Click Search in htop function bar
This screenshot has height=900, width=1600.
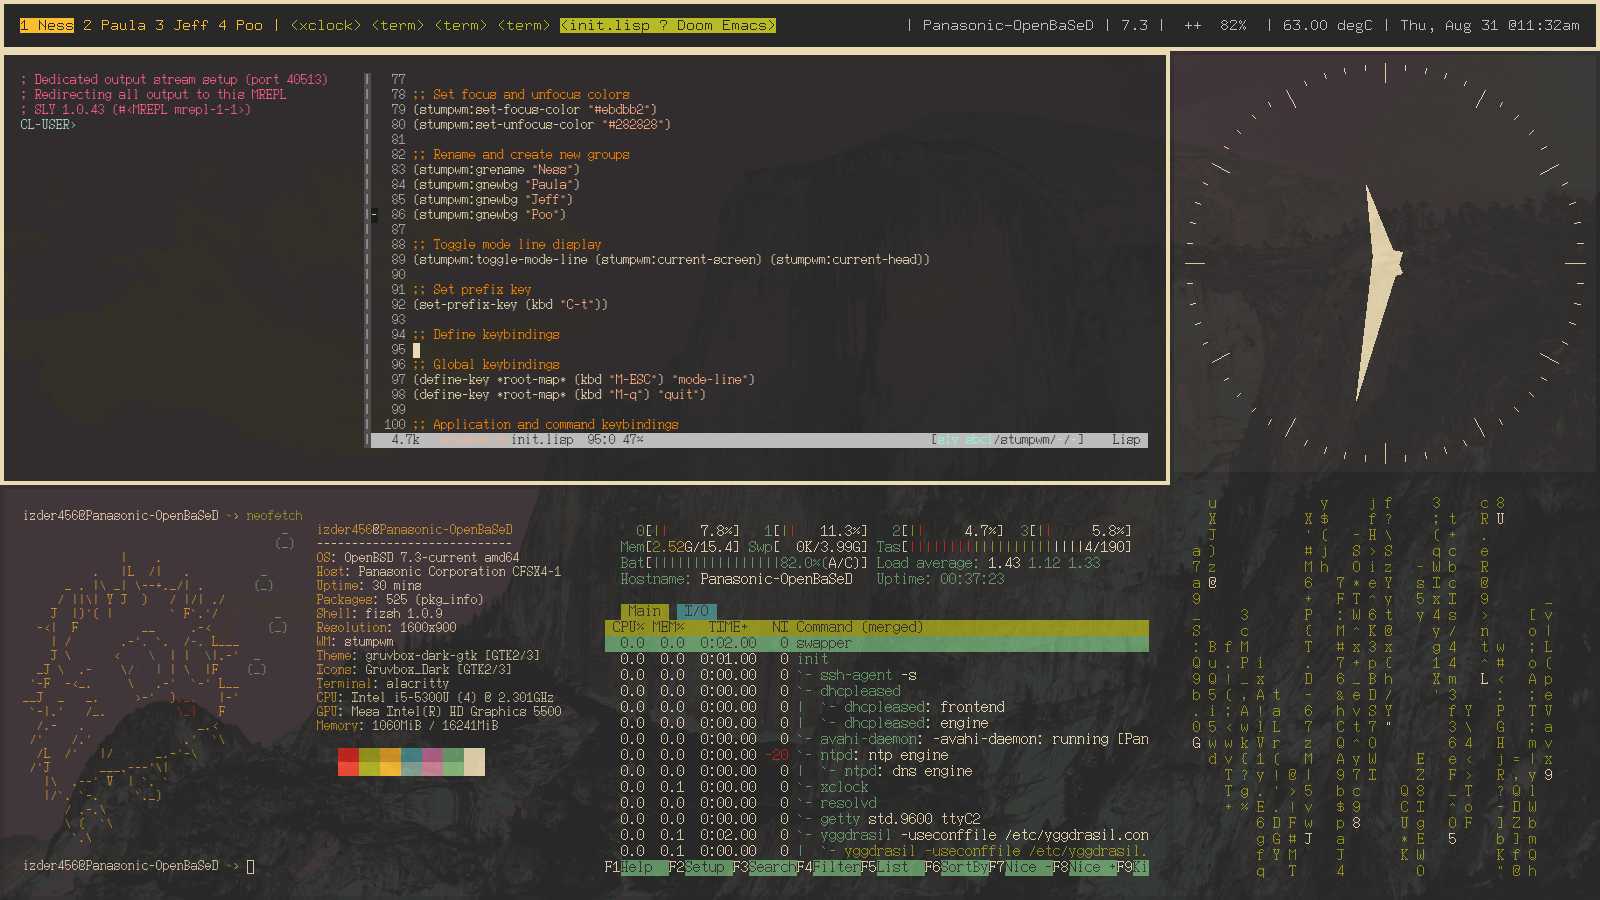coord(772,867)
